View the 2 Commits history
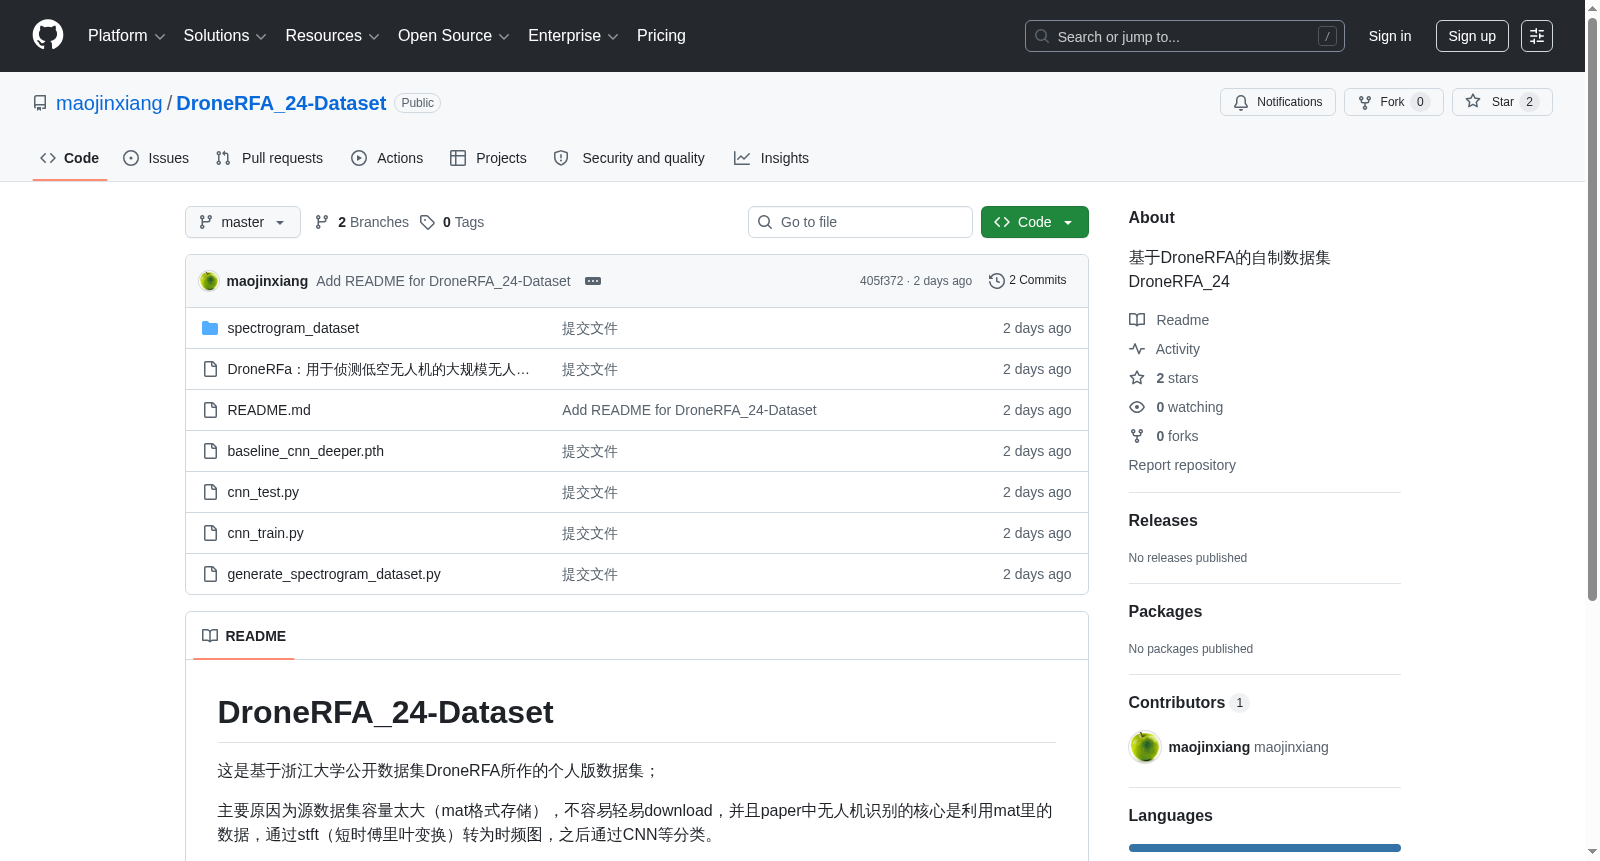The image size is (1600, 861). click(1027, 281)
